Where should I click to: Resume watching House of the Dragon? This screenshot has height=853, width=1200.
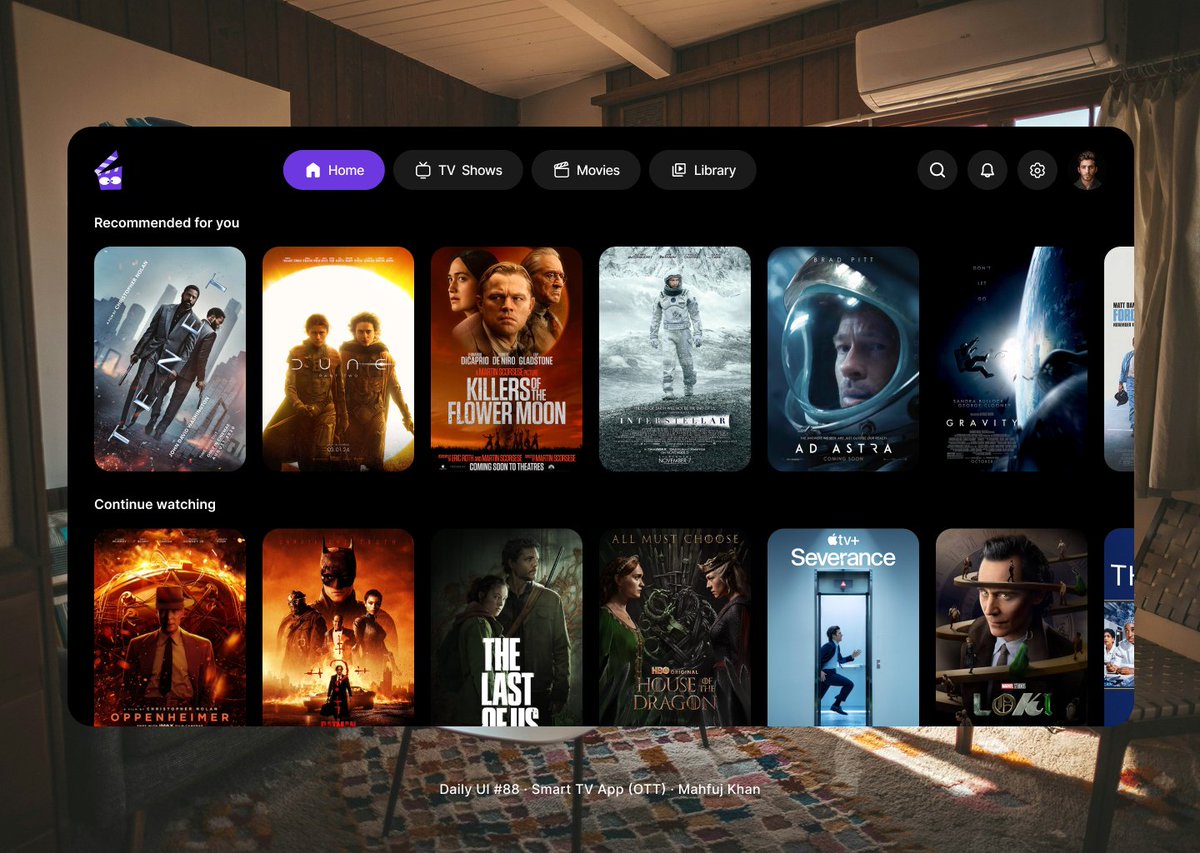point(675,627)
